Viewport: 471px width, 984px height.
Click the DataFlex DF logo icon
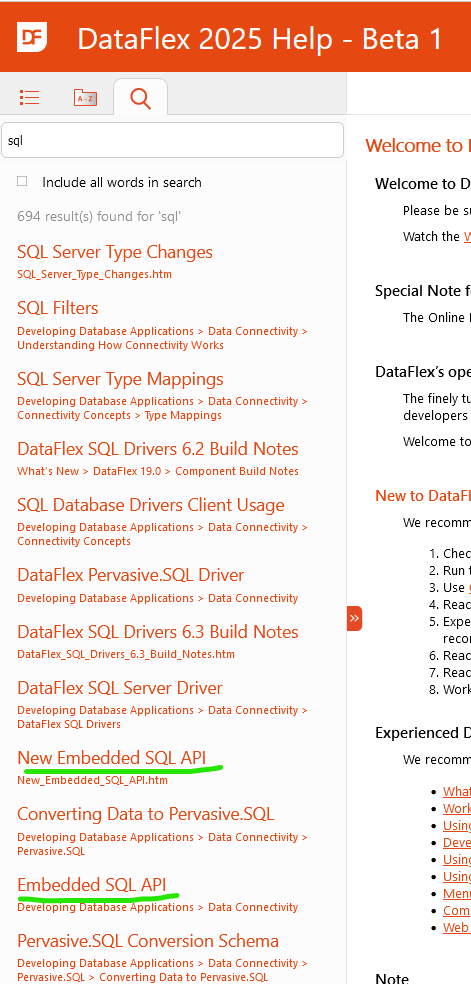(x=31, y=37)
